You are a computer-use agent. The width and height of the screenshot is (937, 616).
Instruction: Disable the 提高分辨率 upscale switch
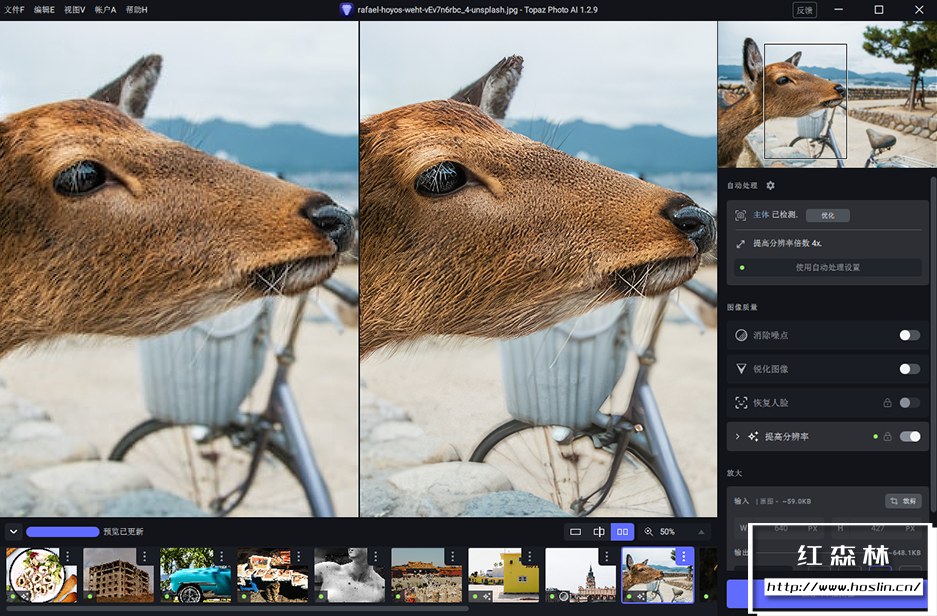[x=910, y=437]
